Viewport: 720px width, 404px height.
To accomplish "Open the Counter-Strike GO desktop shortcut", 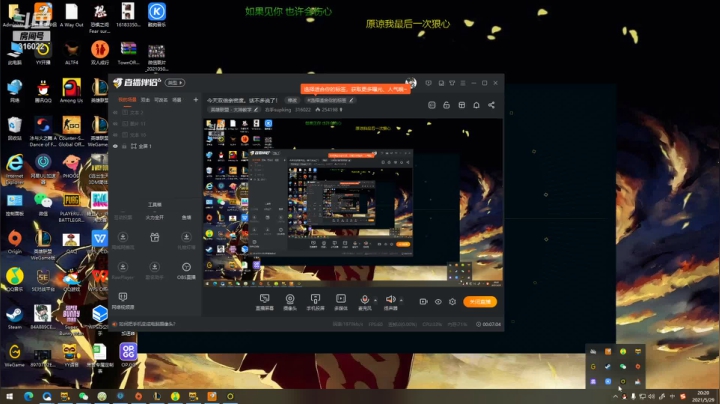I will click(71, 131).
